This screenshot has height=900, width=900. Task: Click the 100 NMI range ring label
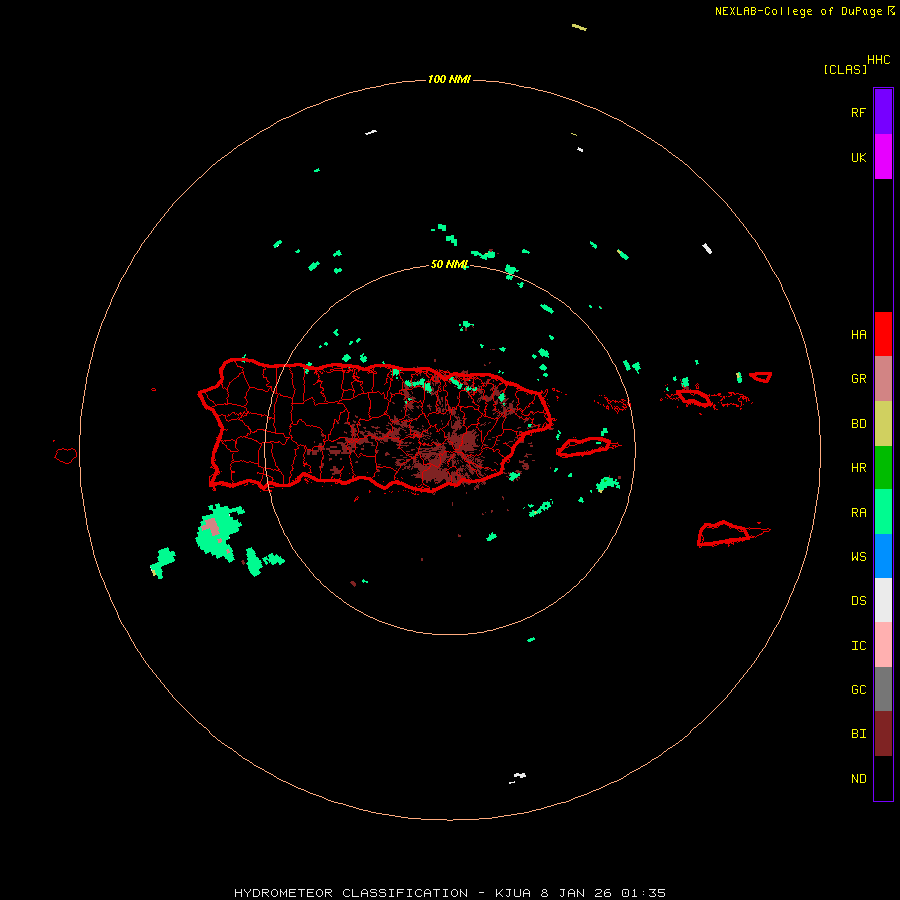point(449,79)
